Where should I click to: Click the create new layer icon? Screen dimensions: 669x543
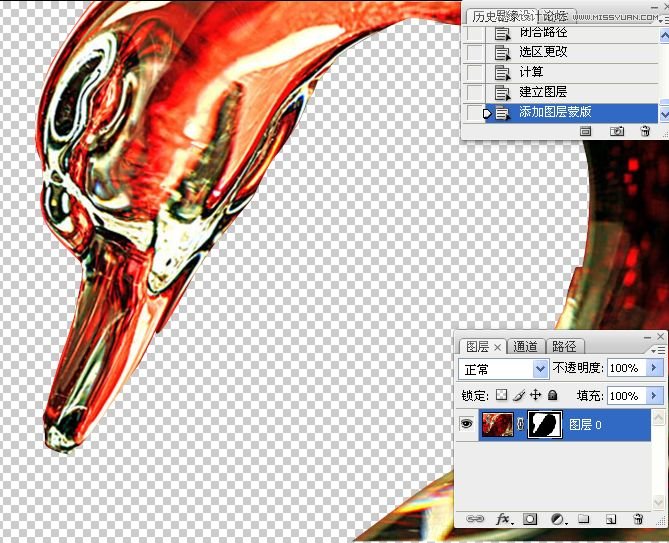pos(611,520)
